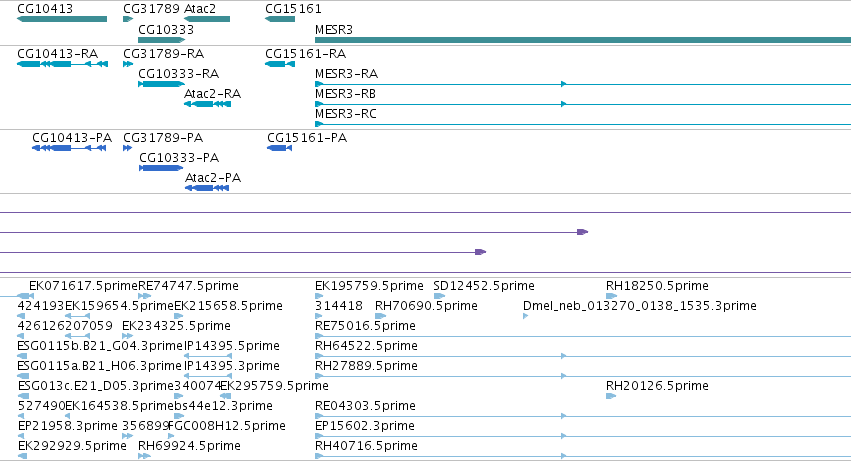Image resolution: width=851 pixels, height=461 pixels.
Task: Select the RH27889.5prime EST label
Action: point(366,366)
